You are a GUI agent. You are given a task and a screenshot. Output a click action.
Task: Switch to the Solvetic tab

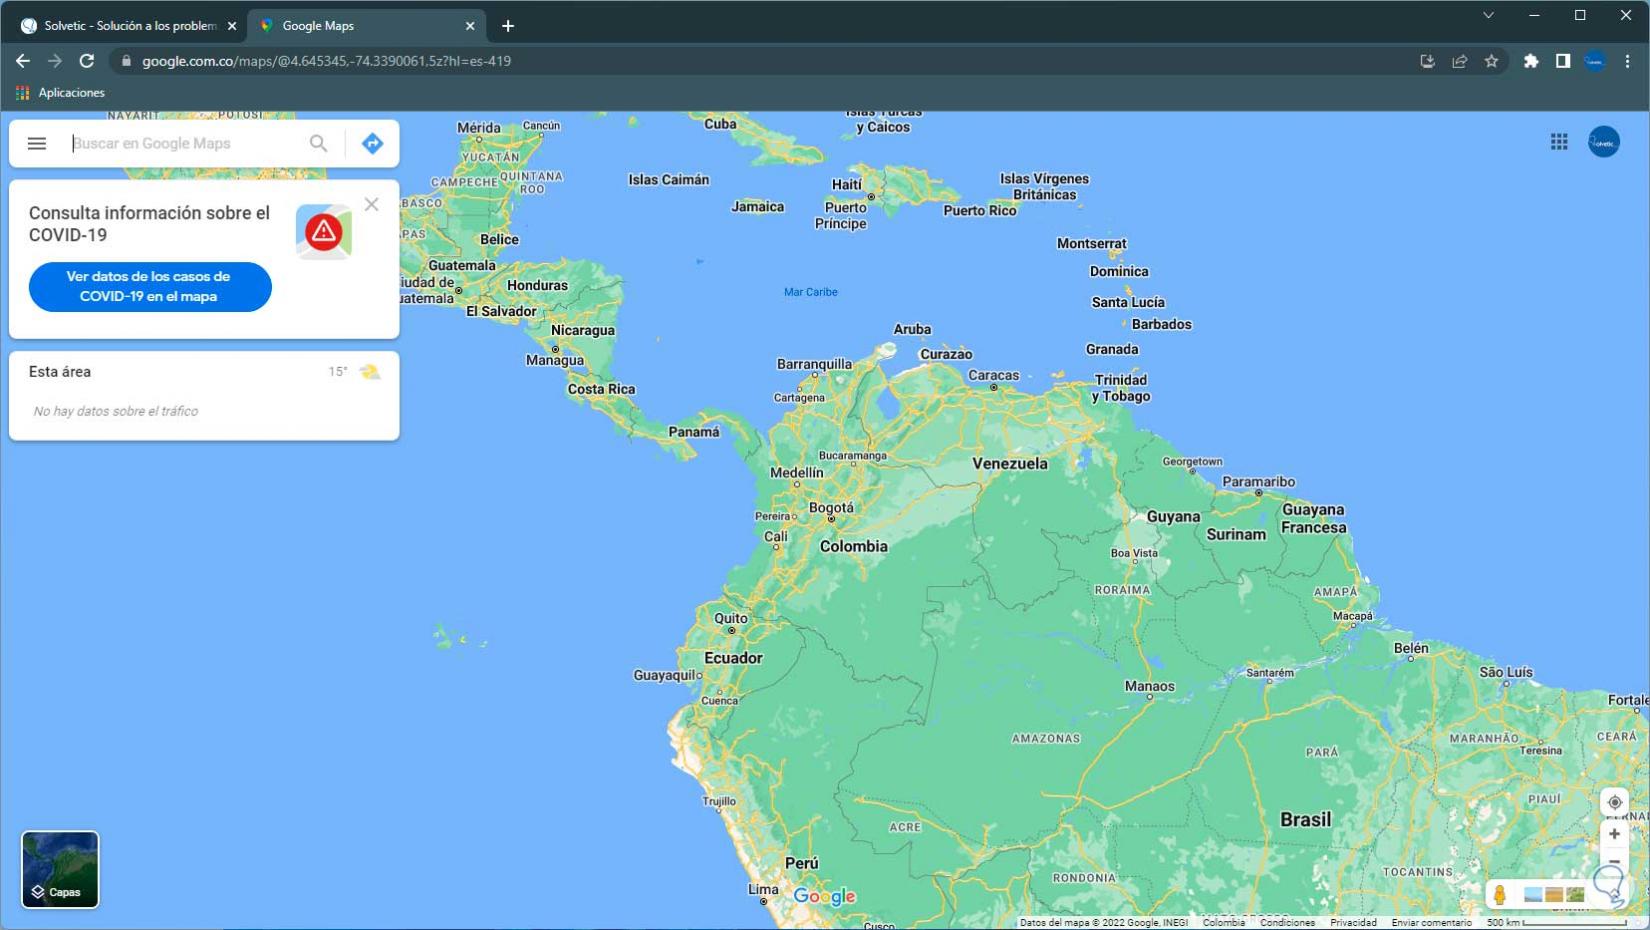pos(127,26)
